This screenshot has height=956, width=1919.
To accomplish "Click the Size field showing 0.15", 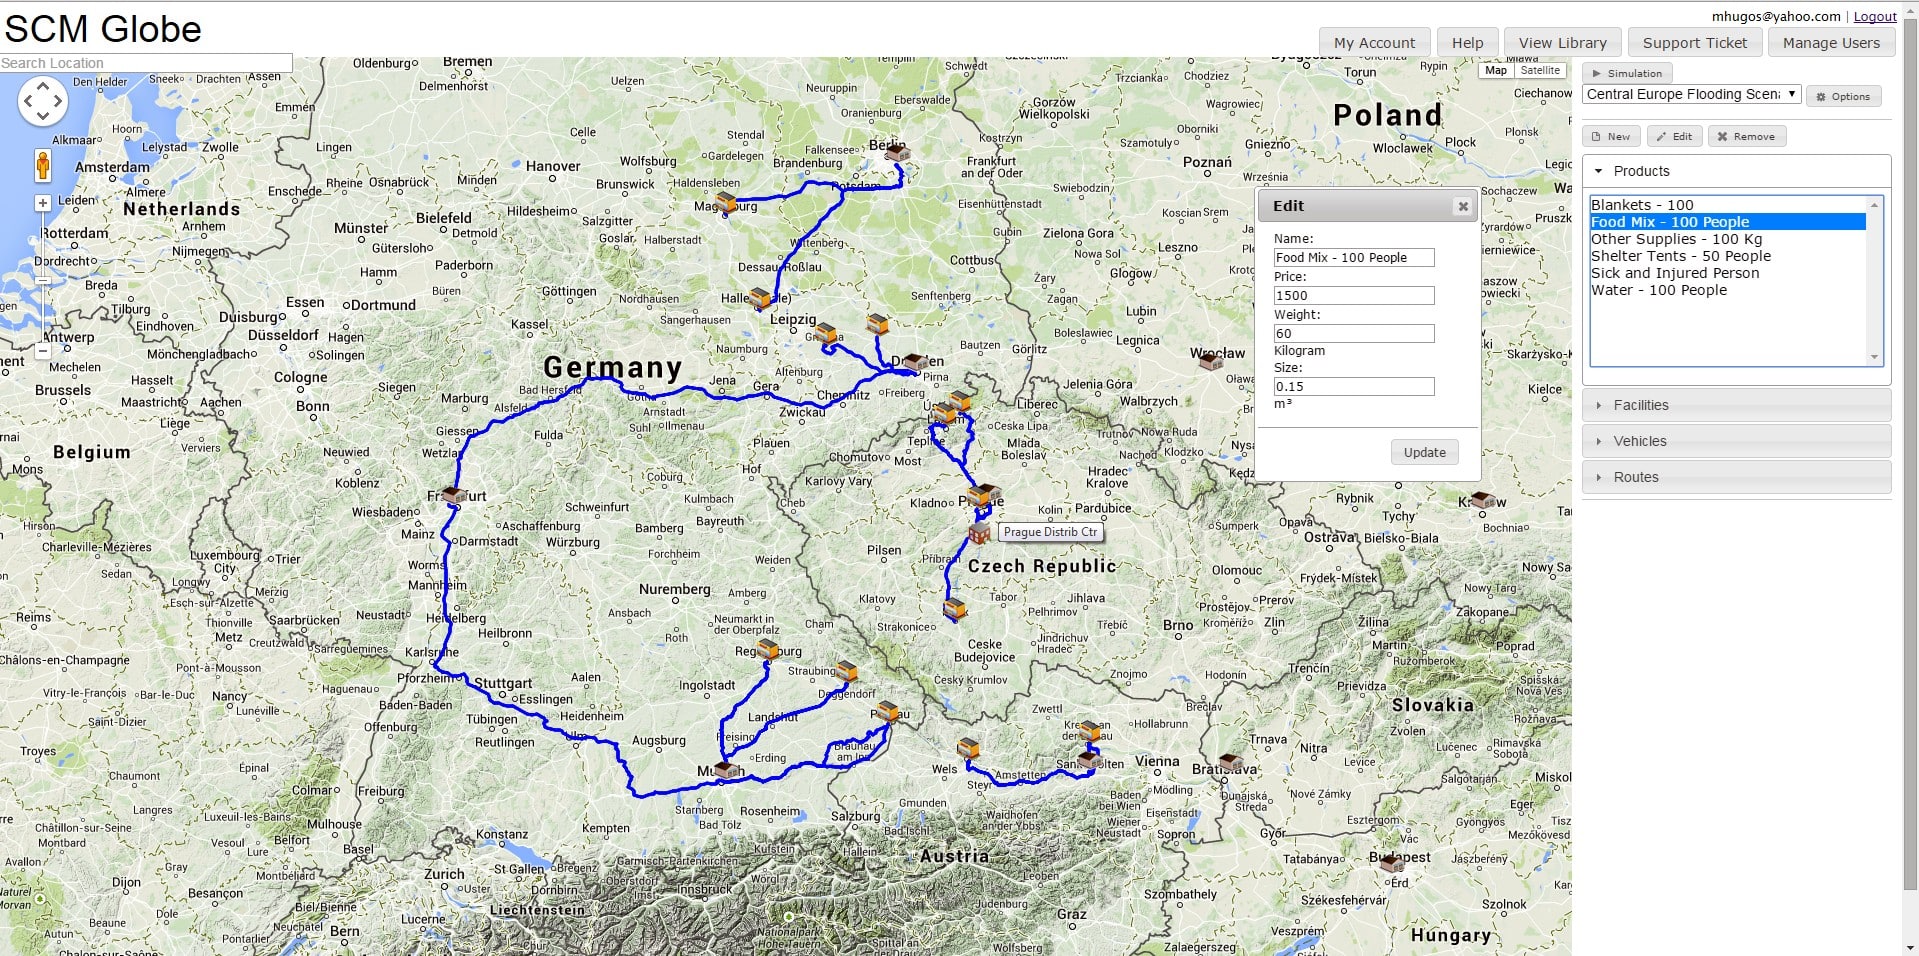I will click(1354, 387).
